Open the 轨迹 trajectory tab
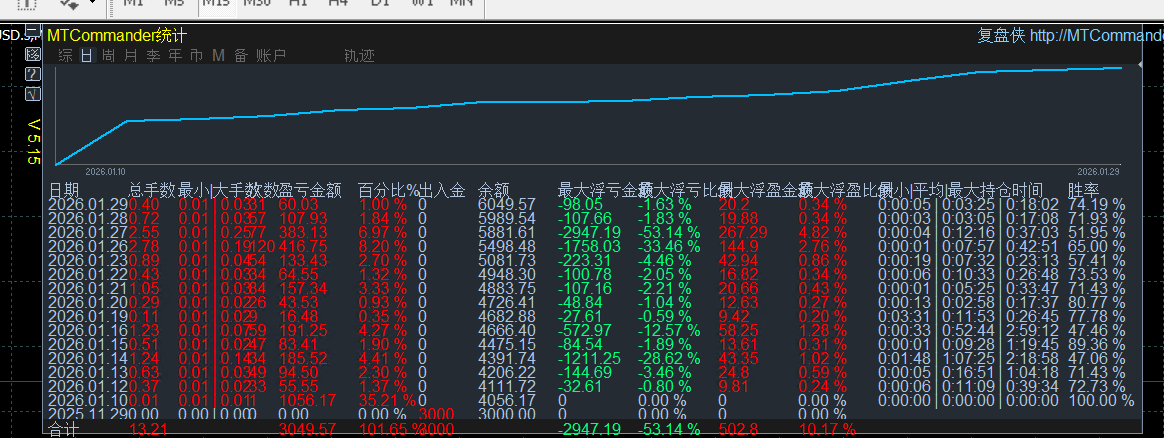The width and height of the screenshot is (1164, 438). [359, 56]
